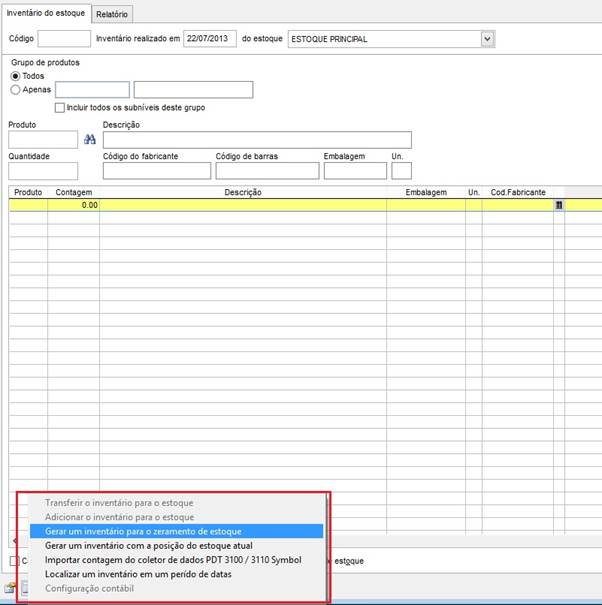This screenshot has width=602, height=605.
Task: Click the Produto column header in the grid
Action: (x=28, y=192)
